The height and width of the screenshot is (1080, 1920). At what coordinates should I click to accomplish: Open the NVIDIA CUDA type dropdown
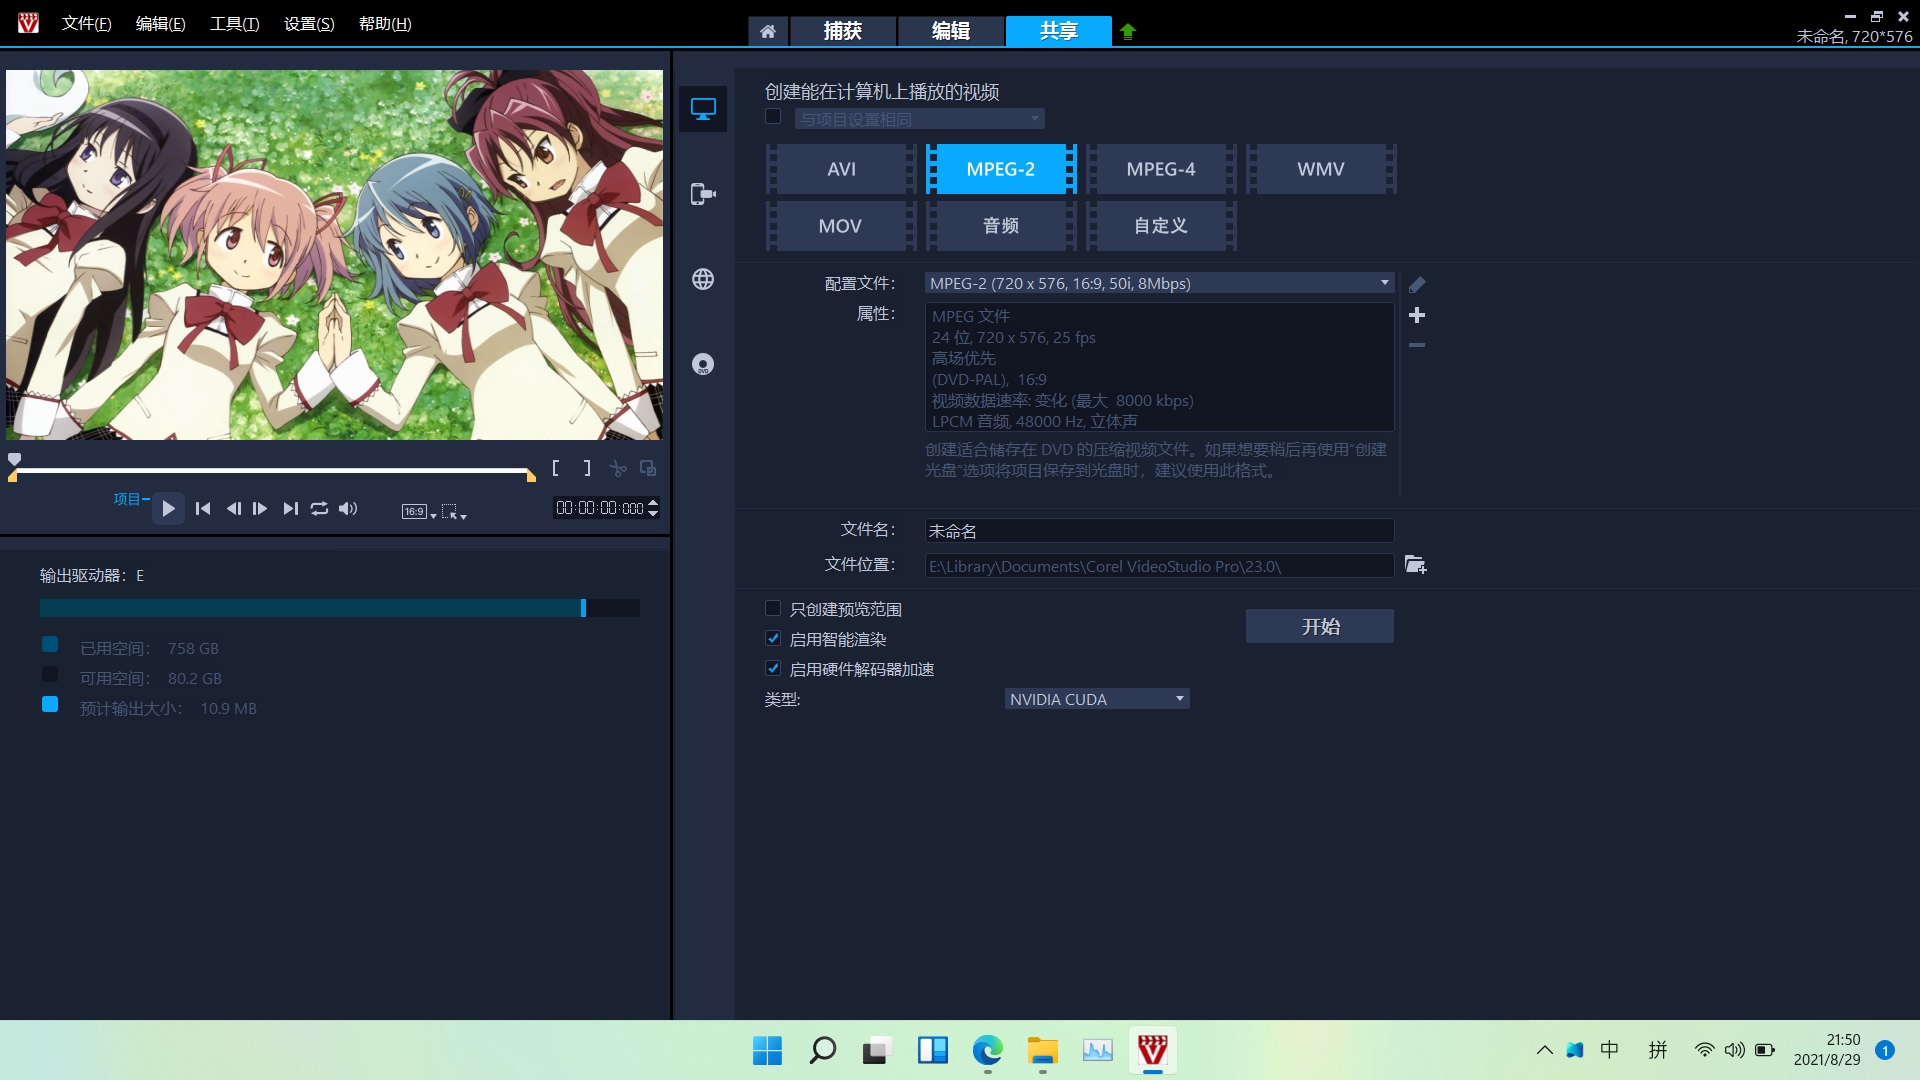pyautogui.click(x=1097, y=699)
